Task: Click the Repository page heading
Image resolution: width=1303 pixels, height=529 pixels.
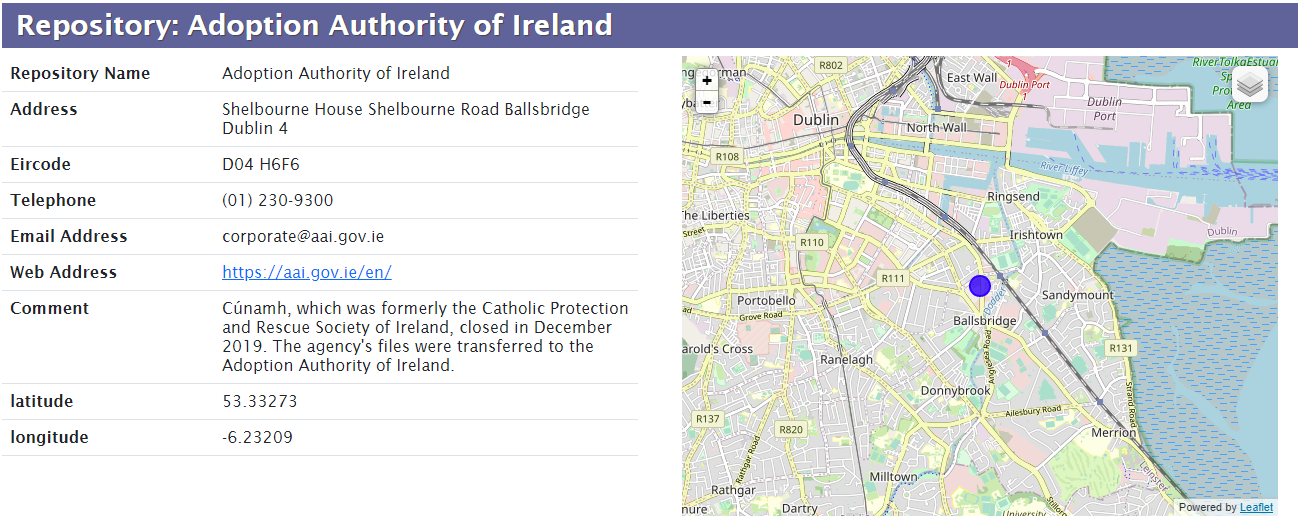Action: (314, 25)
